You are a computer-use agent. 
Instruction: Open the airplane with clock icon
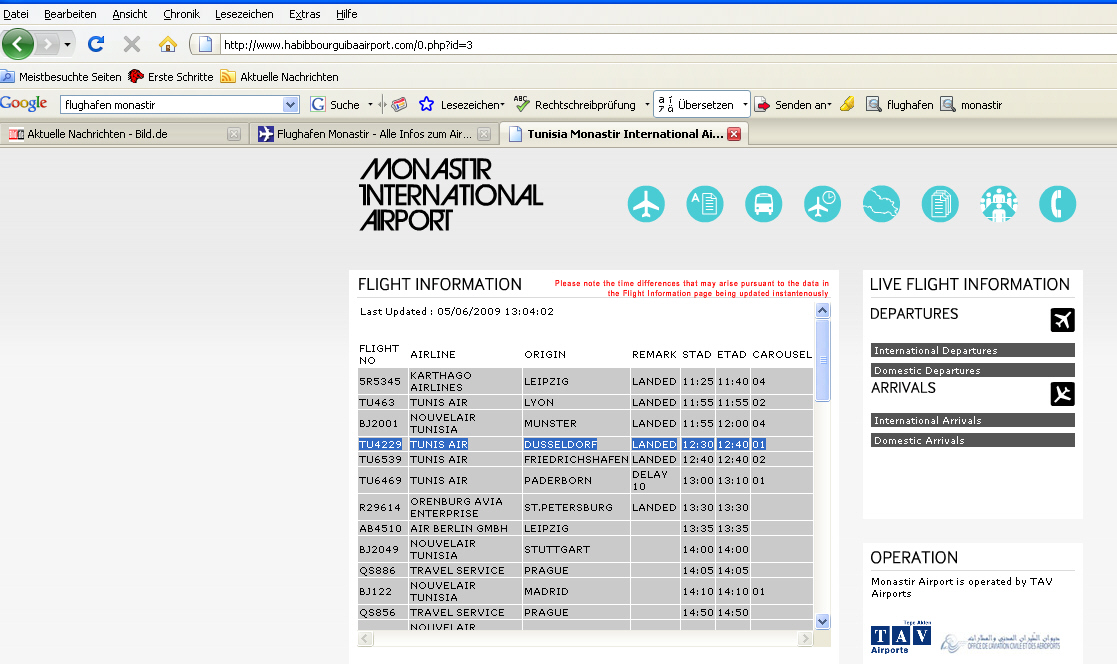coord(822,204)
